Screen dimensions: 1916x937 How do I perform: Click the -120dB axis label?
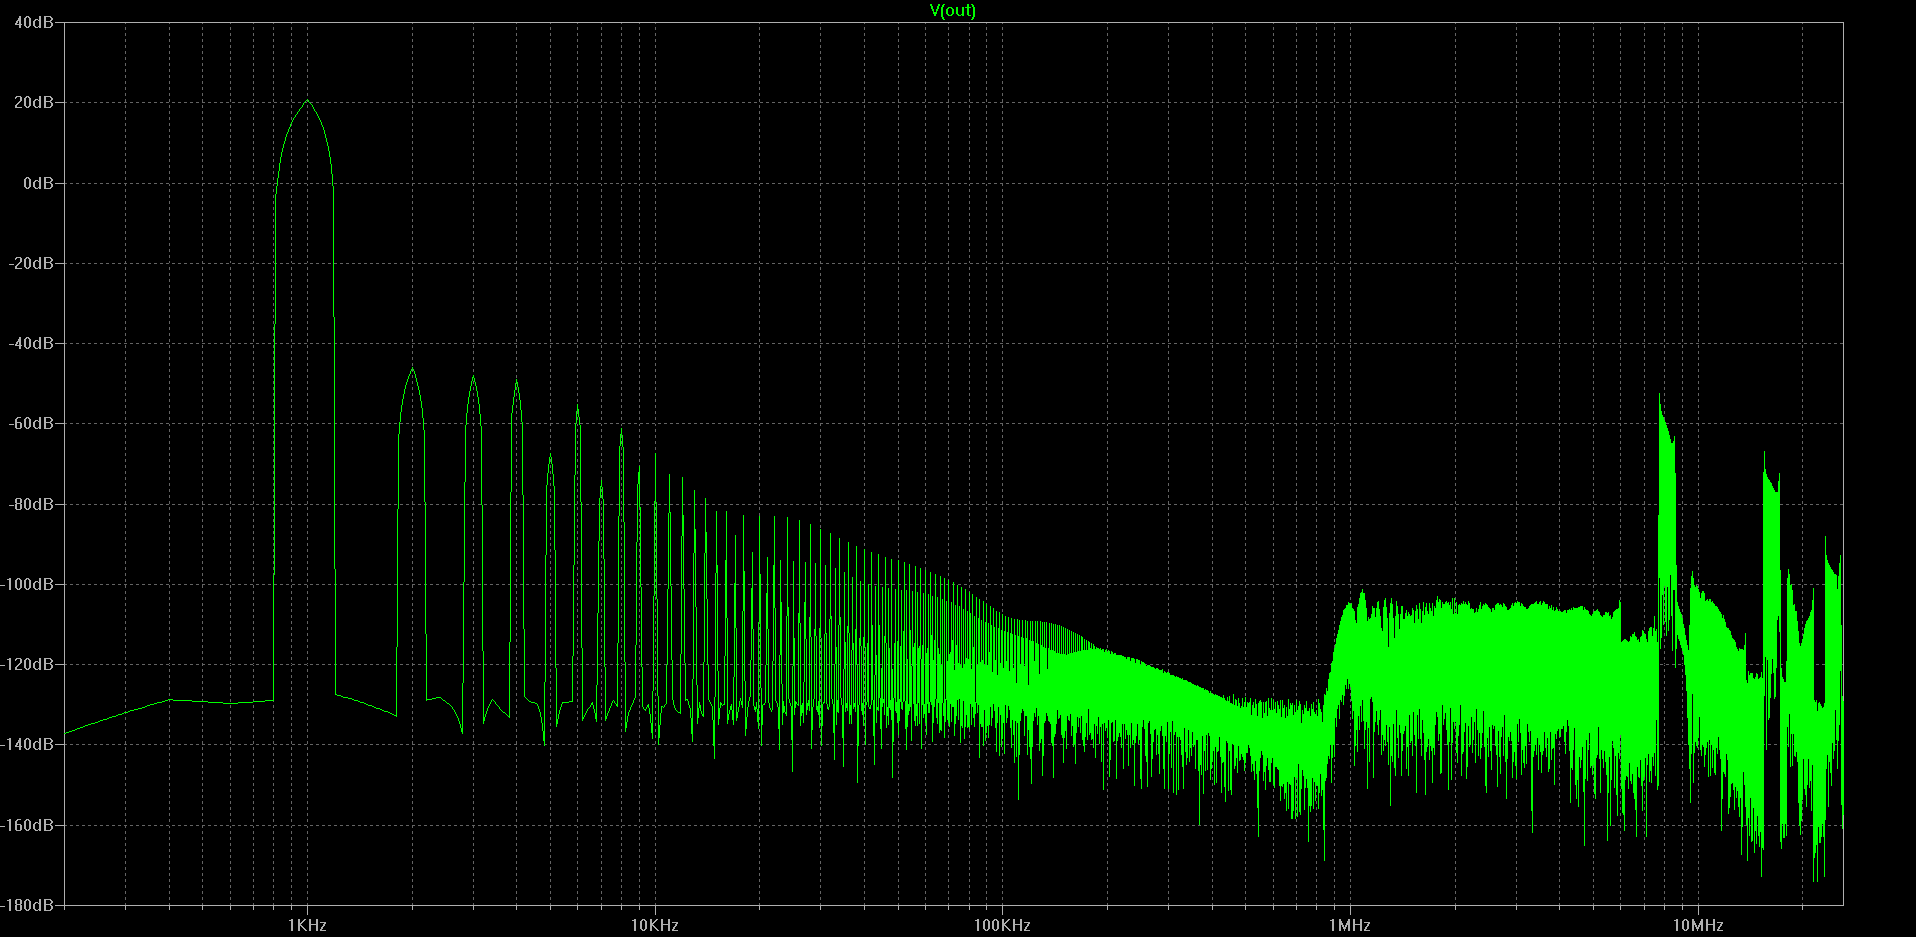coord(28,664)
